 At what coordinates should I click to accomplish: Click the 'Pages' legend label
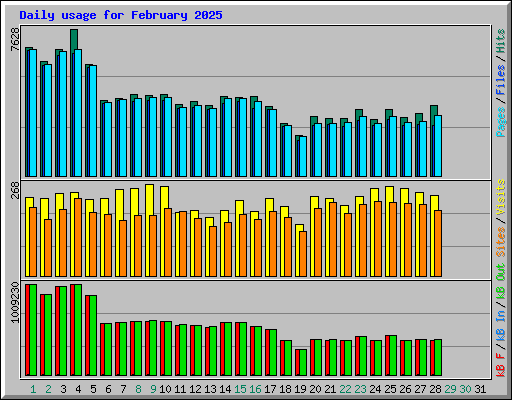(501, 122)
